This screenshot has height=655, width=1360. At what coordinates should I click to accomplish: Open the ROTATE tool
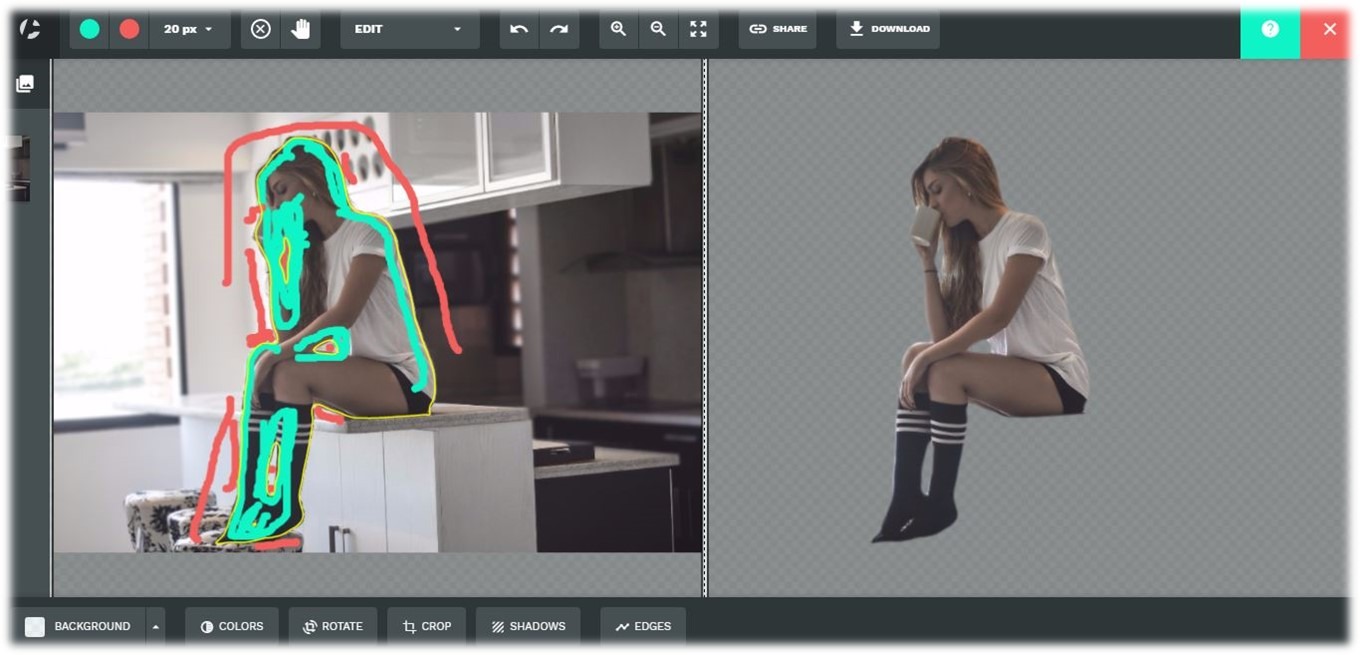333,627
